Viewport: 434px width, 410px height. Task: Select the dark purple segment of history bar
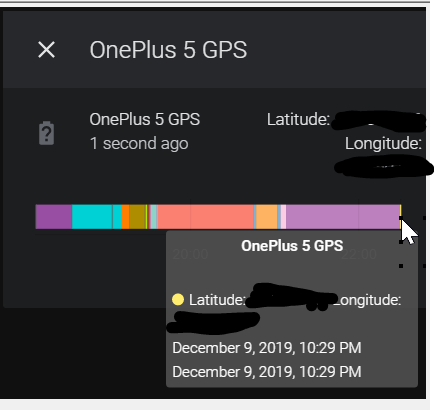pyautogui.click(x=54, y=217)
